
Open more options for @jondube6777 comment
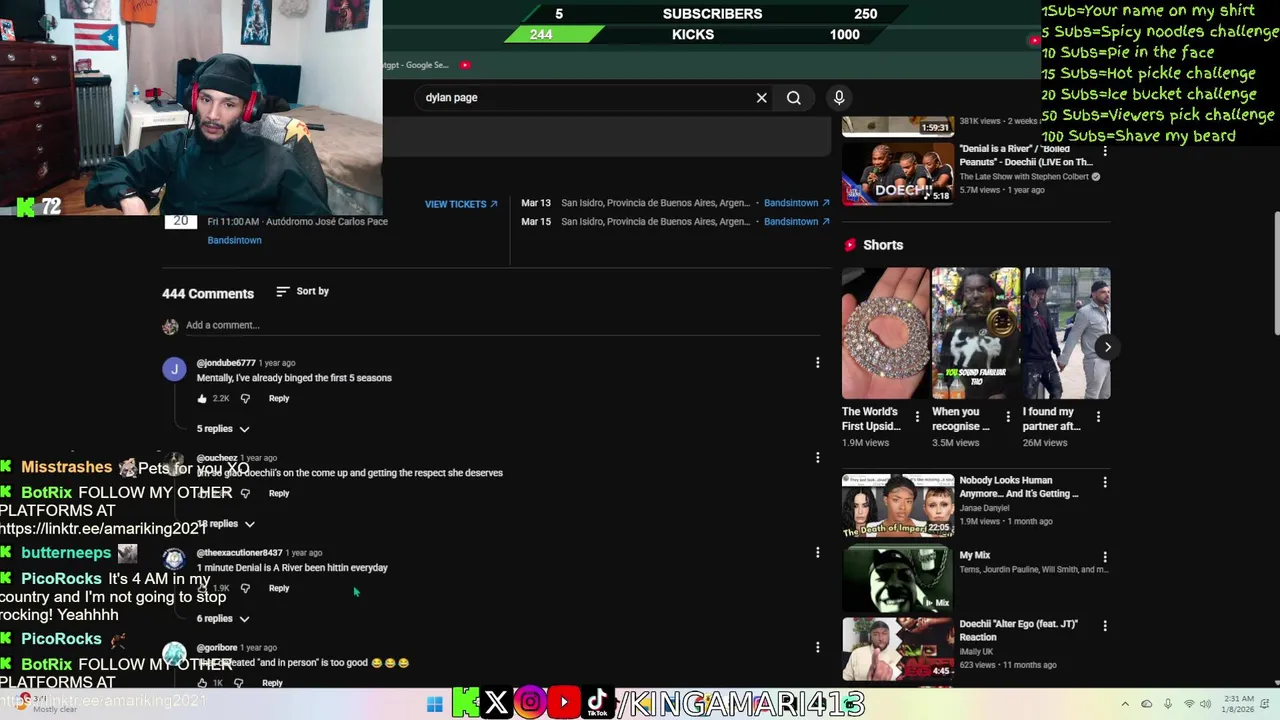pos(817,363)
